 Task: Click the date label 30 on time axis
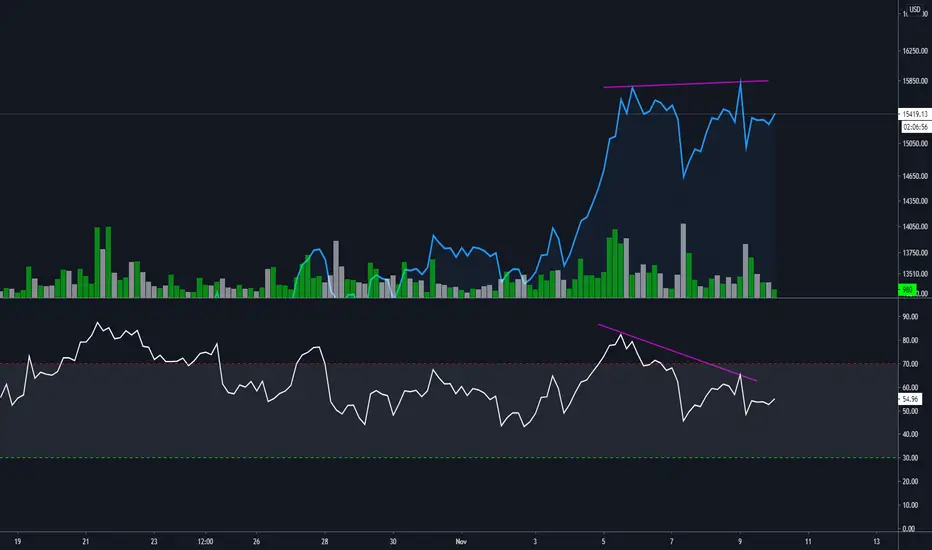point(393,542)
